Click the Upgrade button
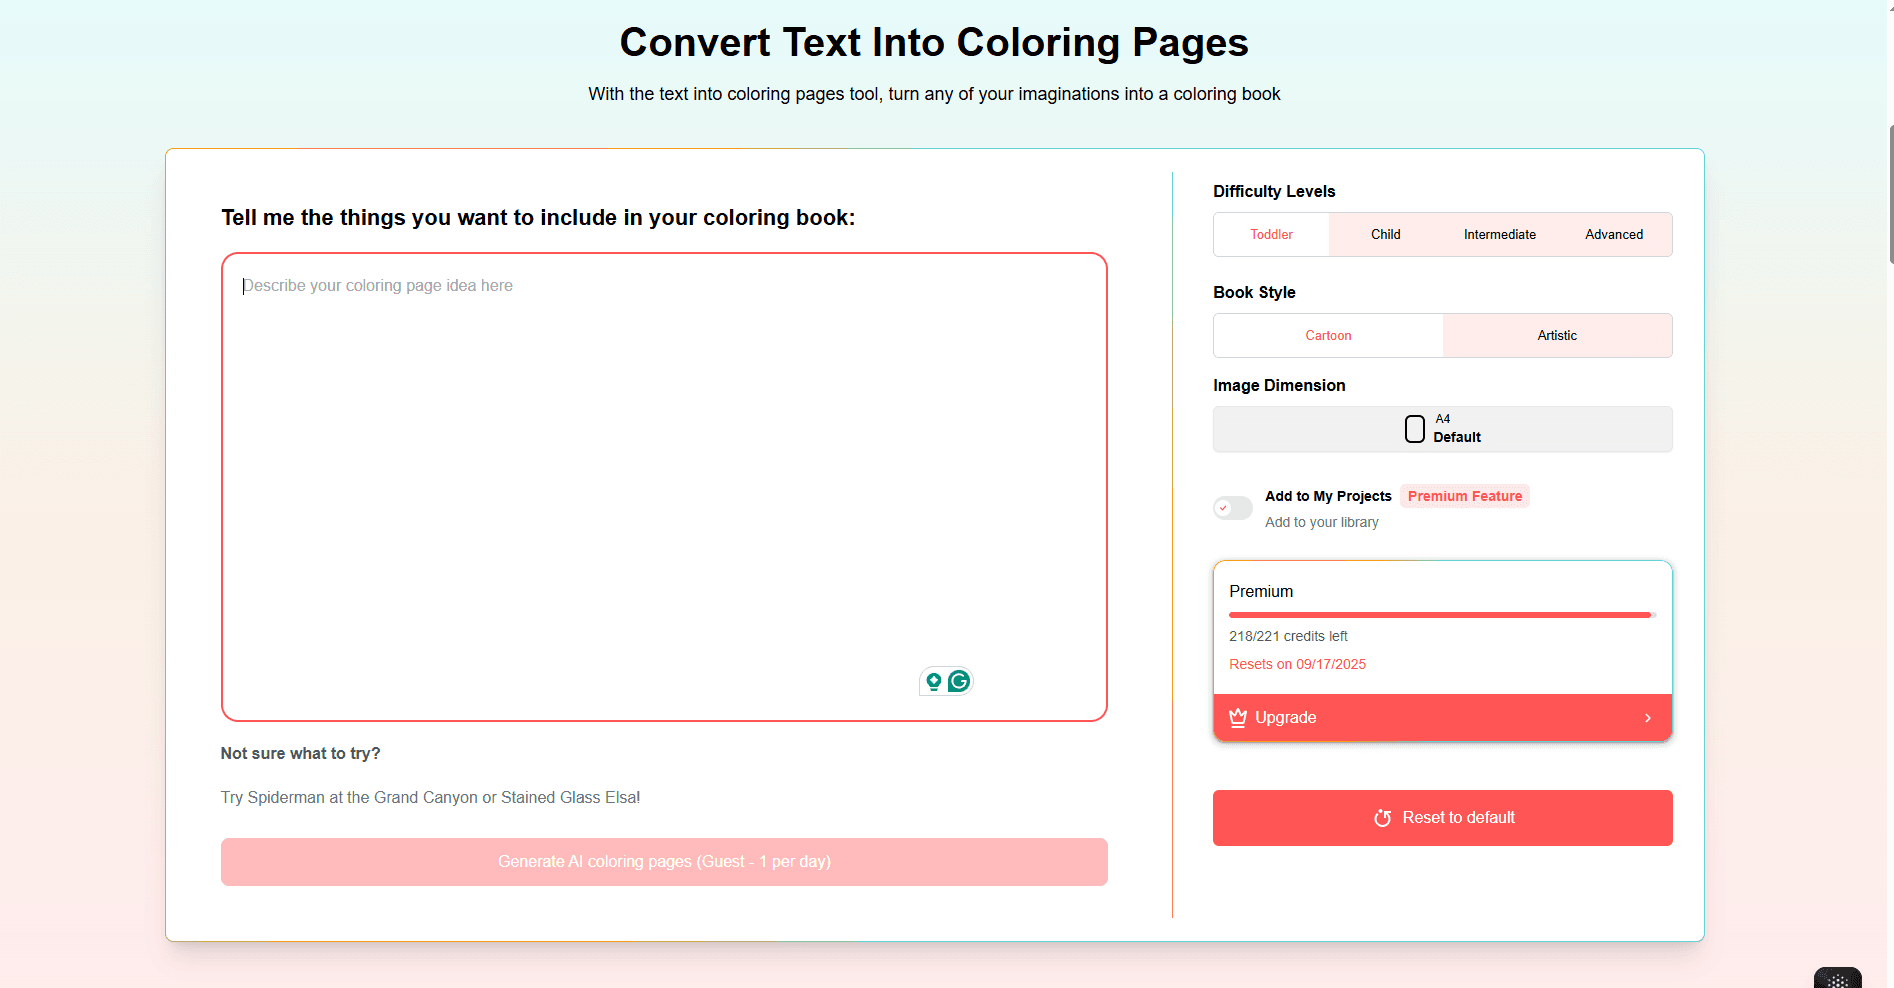This screenshot has height=988, width=1894. pos(1441,717)
